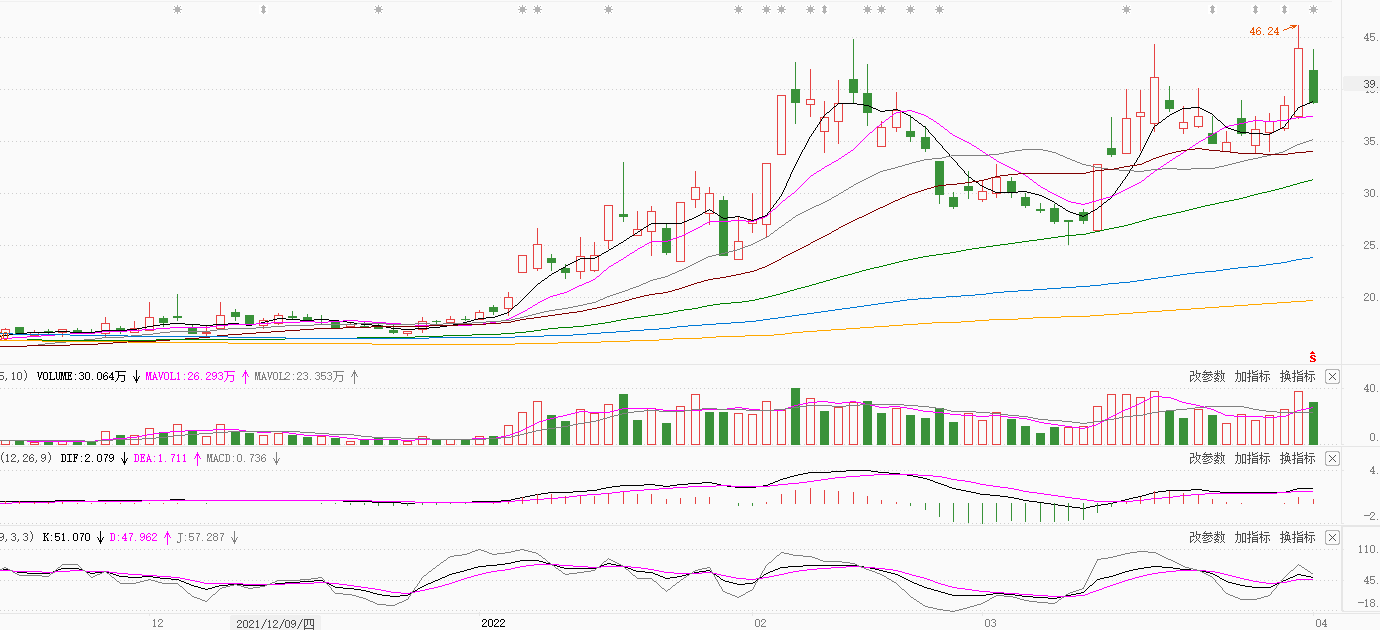Click the MAVOL2:23.353万 value
The width and height of the screenshot is (1380, 630).
pos(299,377)
